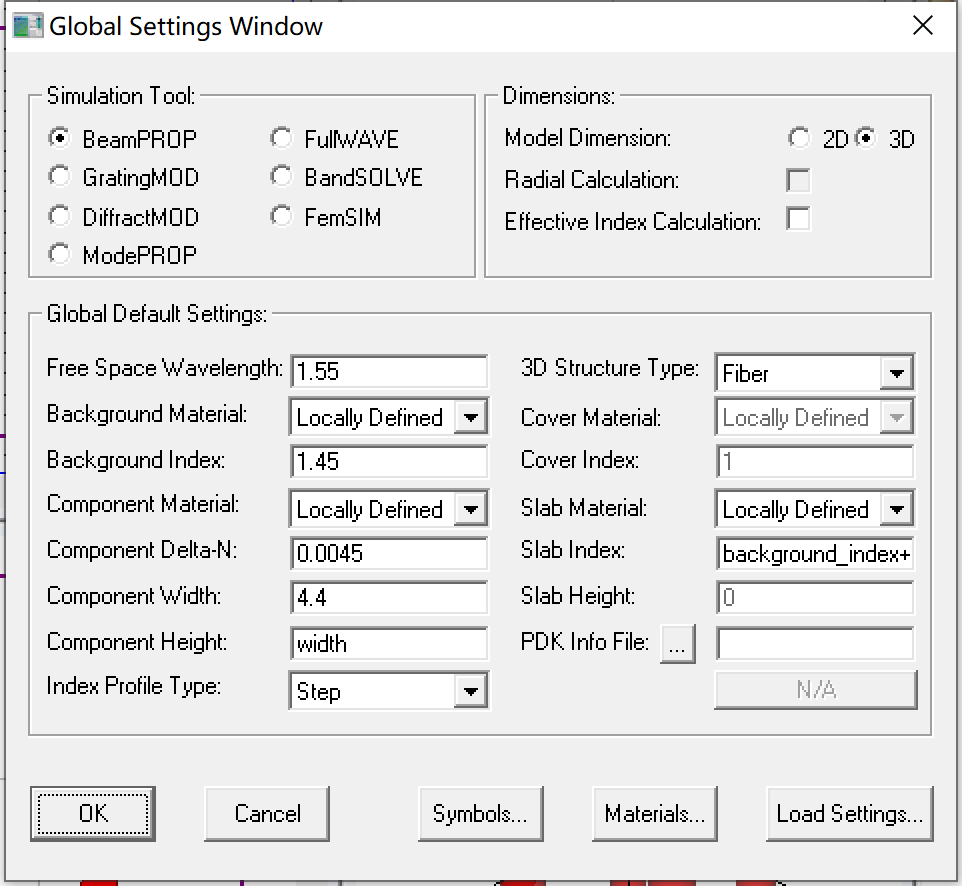Select the FullWAVE simulation tool
This screenshot has width=962, height=886.
pyautogui.click(x=281, y=138)
